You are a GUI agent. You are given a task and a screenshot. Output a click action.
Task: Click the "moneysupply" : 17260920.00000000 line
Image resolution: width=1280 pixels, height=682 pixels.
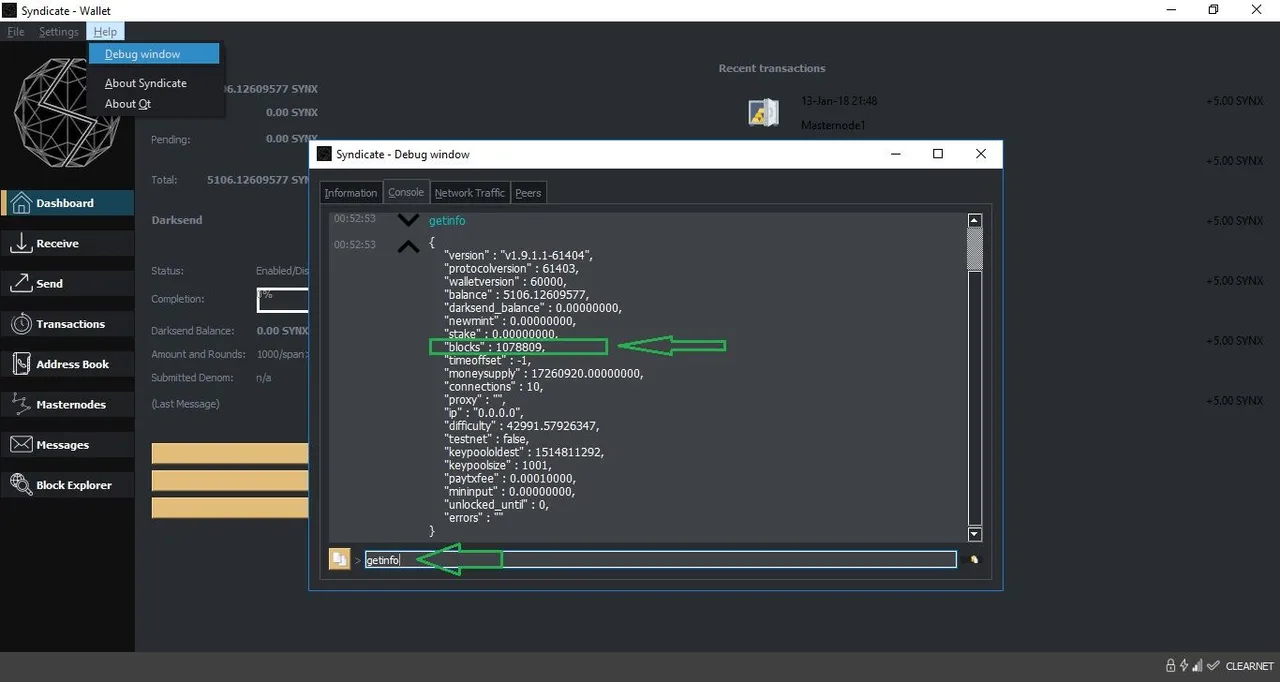point(543,373)
